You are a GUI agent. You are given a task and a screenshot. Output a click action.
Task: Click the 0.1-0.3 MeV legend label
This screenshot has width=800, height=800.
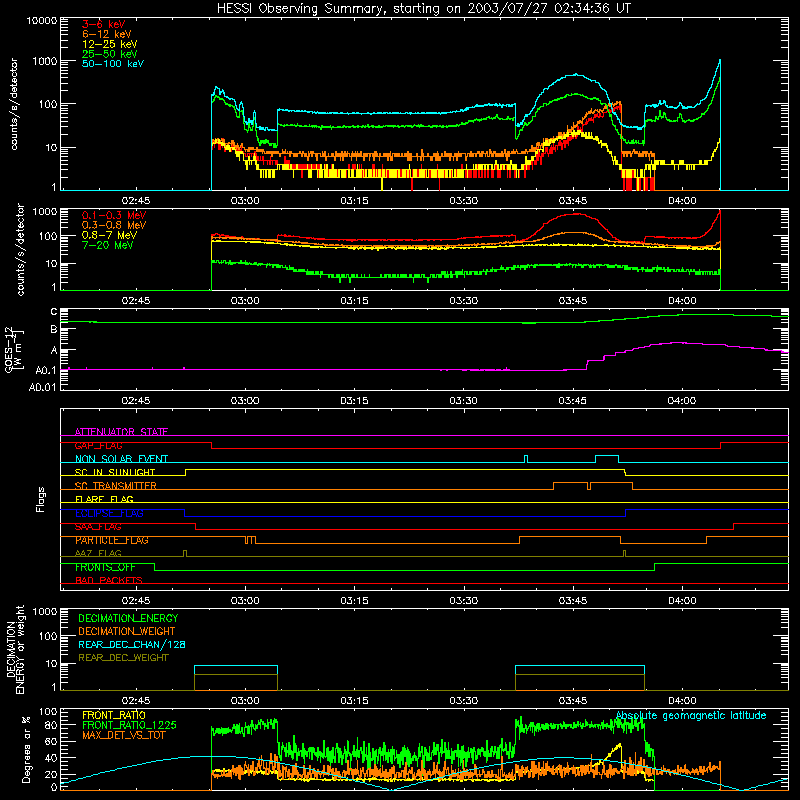(114, 215)
